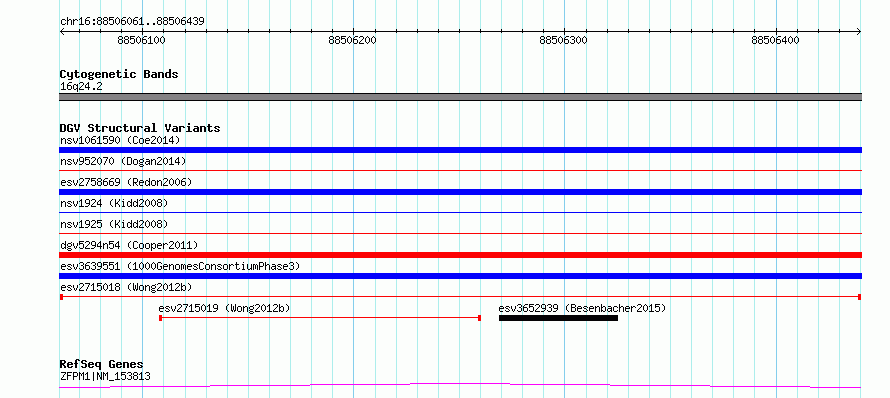This screenshot has height=398, width=890.
Task: Click the chr16:88506061..88506439 region label
Action: (x=132, y=22)
